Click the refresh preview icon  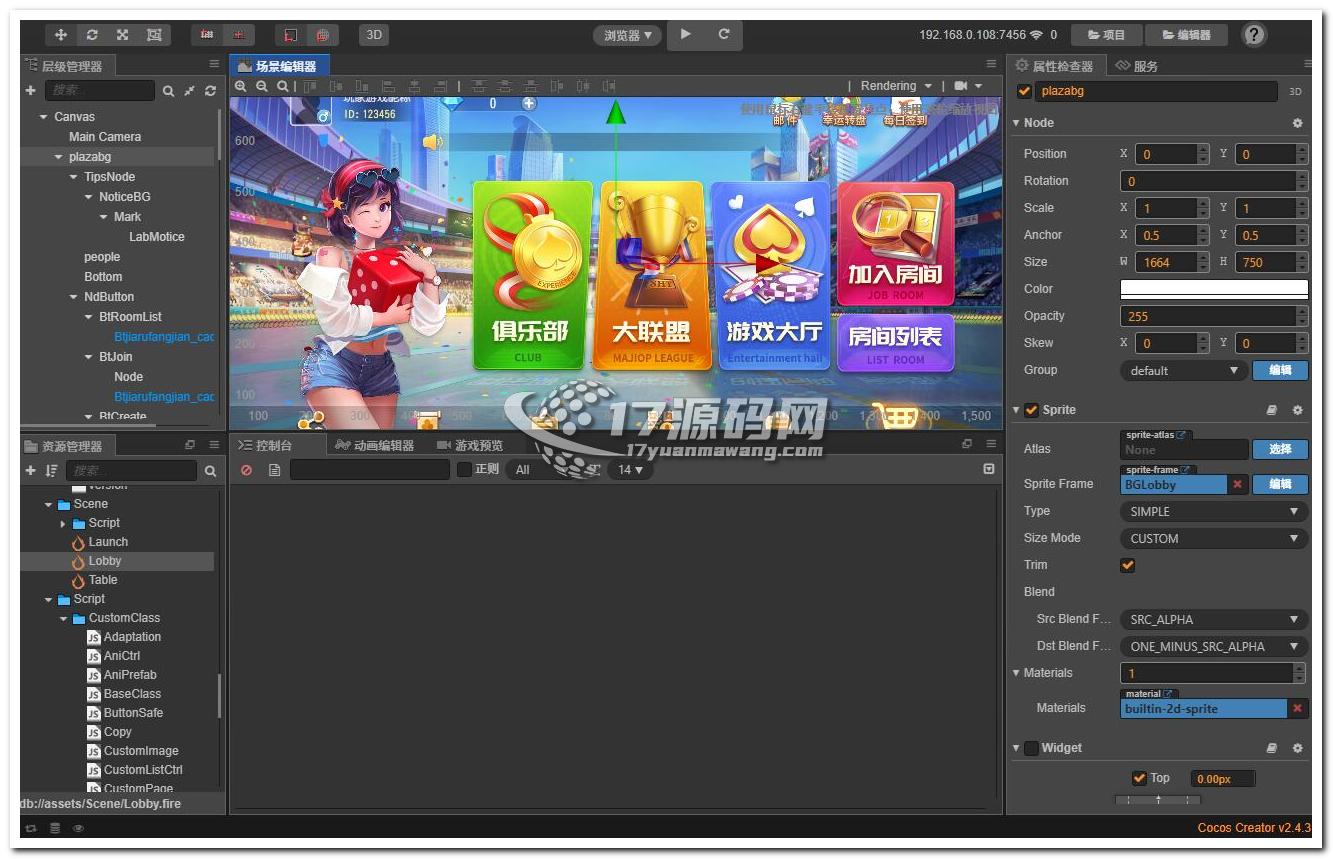[724, 34]
